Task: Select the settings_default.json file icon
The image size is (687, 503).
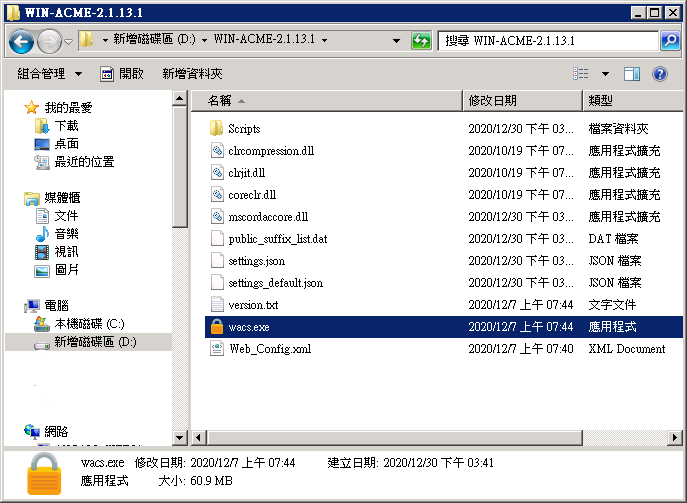Action: coord(217,282)
